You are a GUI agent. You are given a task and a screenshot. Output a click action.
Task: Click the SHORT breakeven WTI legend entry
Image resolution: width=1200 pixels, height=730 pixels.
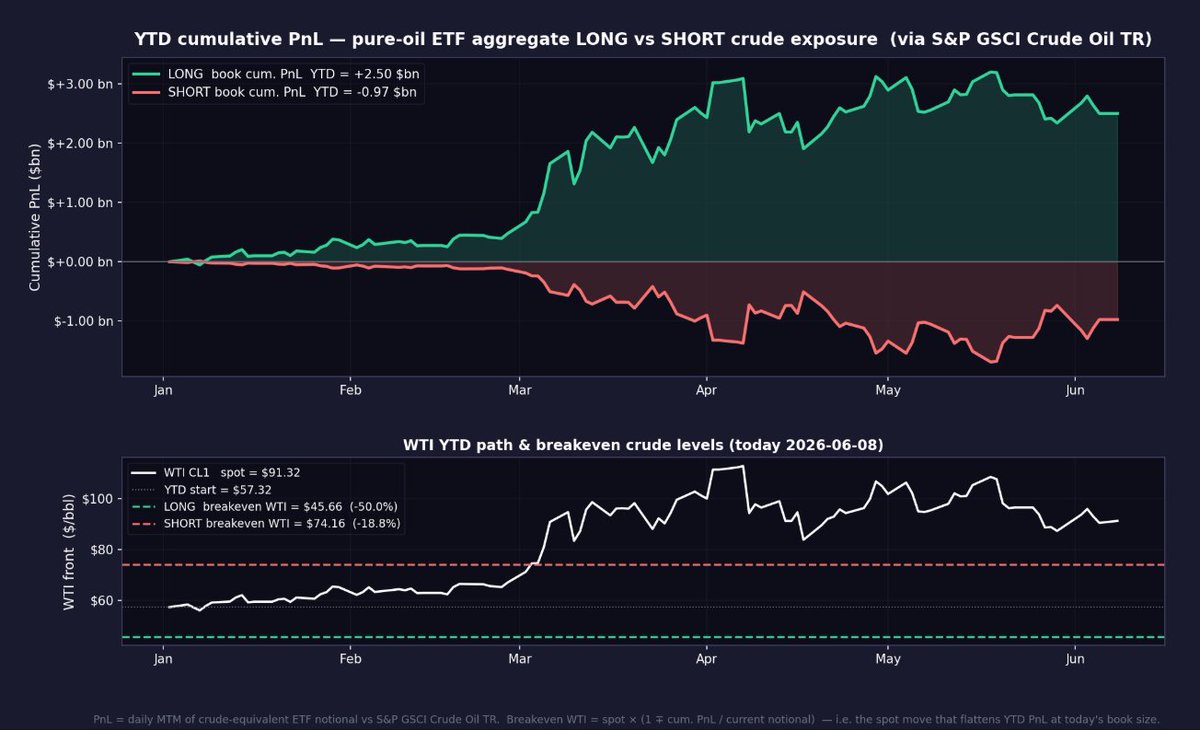click(x=267, y=525)
